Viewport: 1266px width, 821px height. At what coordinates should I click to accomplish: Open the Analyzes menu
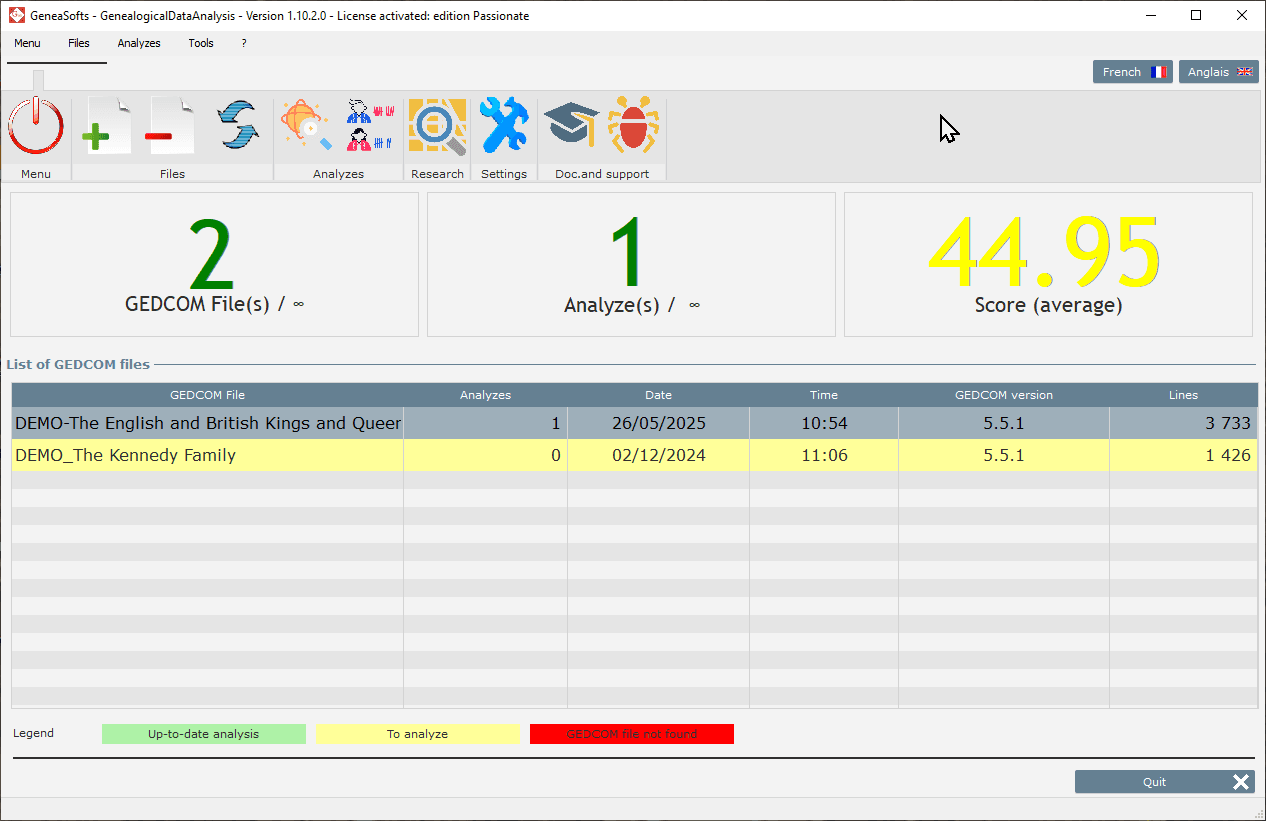pos(139,43)
